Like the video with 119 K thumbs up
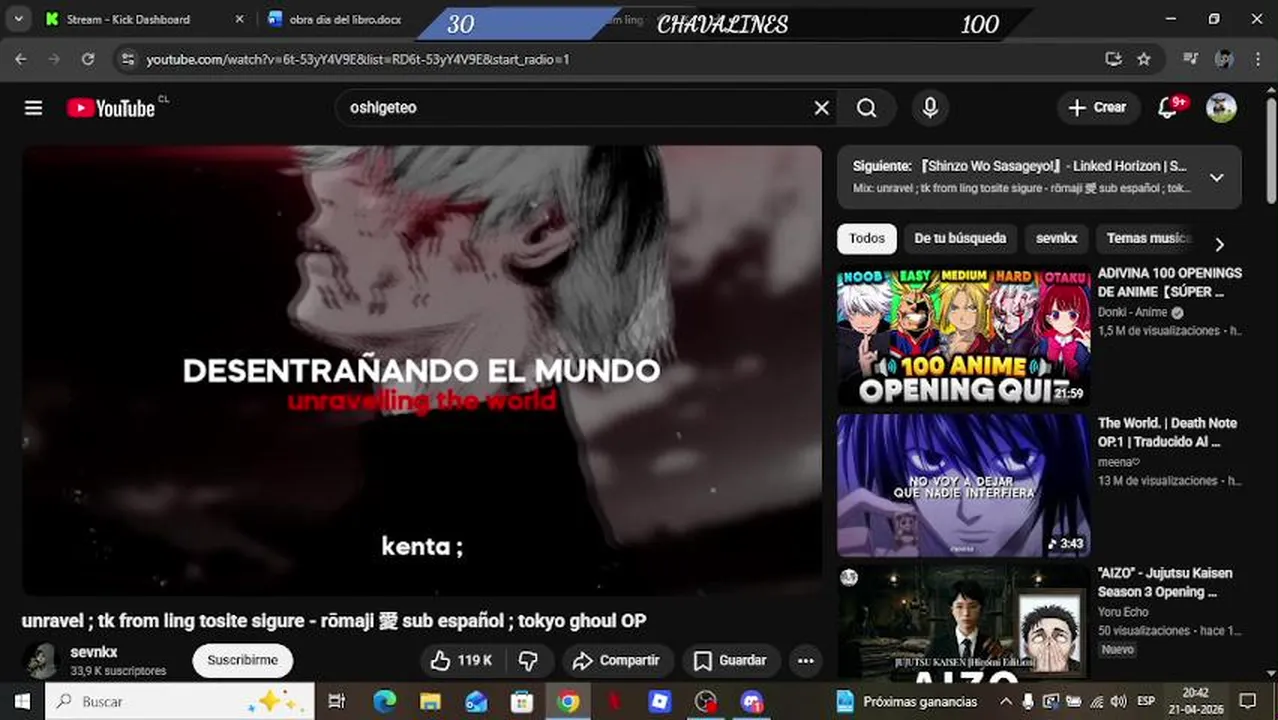 (461, 660)
